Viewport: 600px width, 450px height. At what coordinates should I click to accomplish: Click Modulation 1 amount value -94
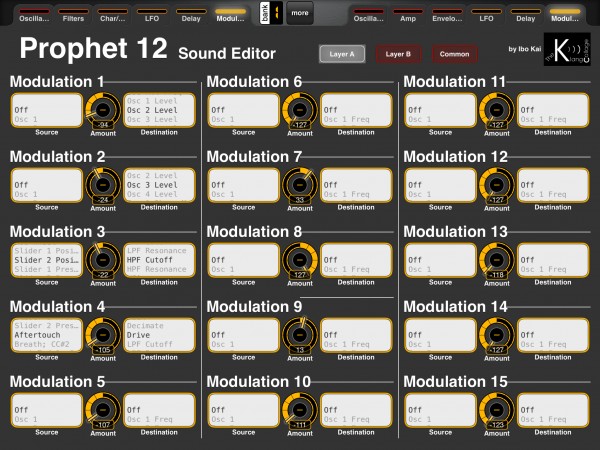coord(103,125)
